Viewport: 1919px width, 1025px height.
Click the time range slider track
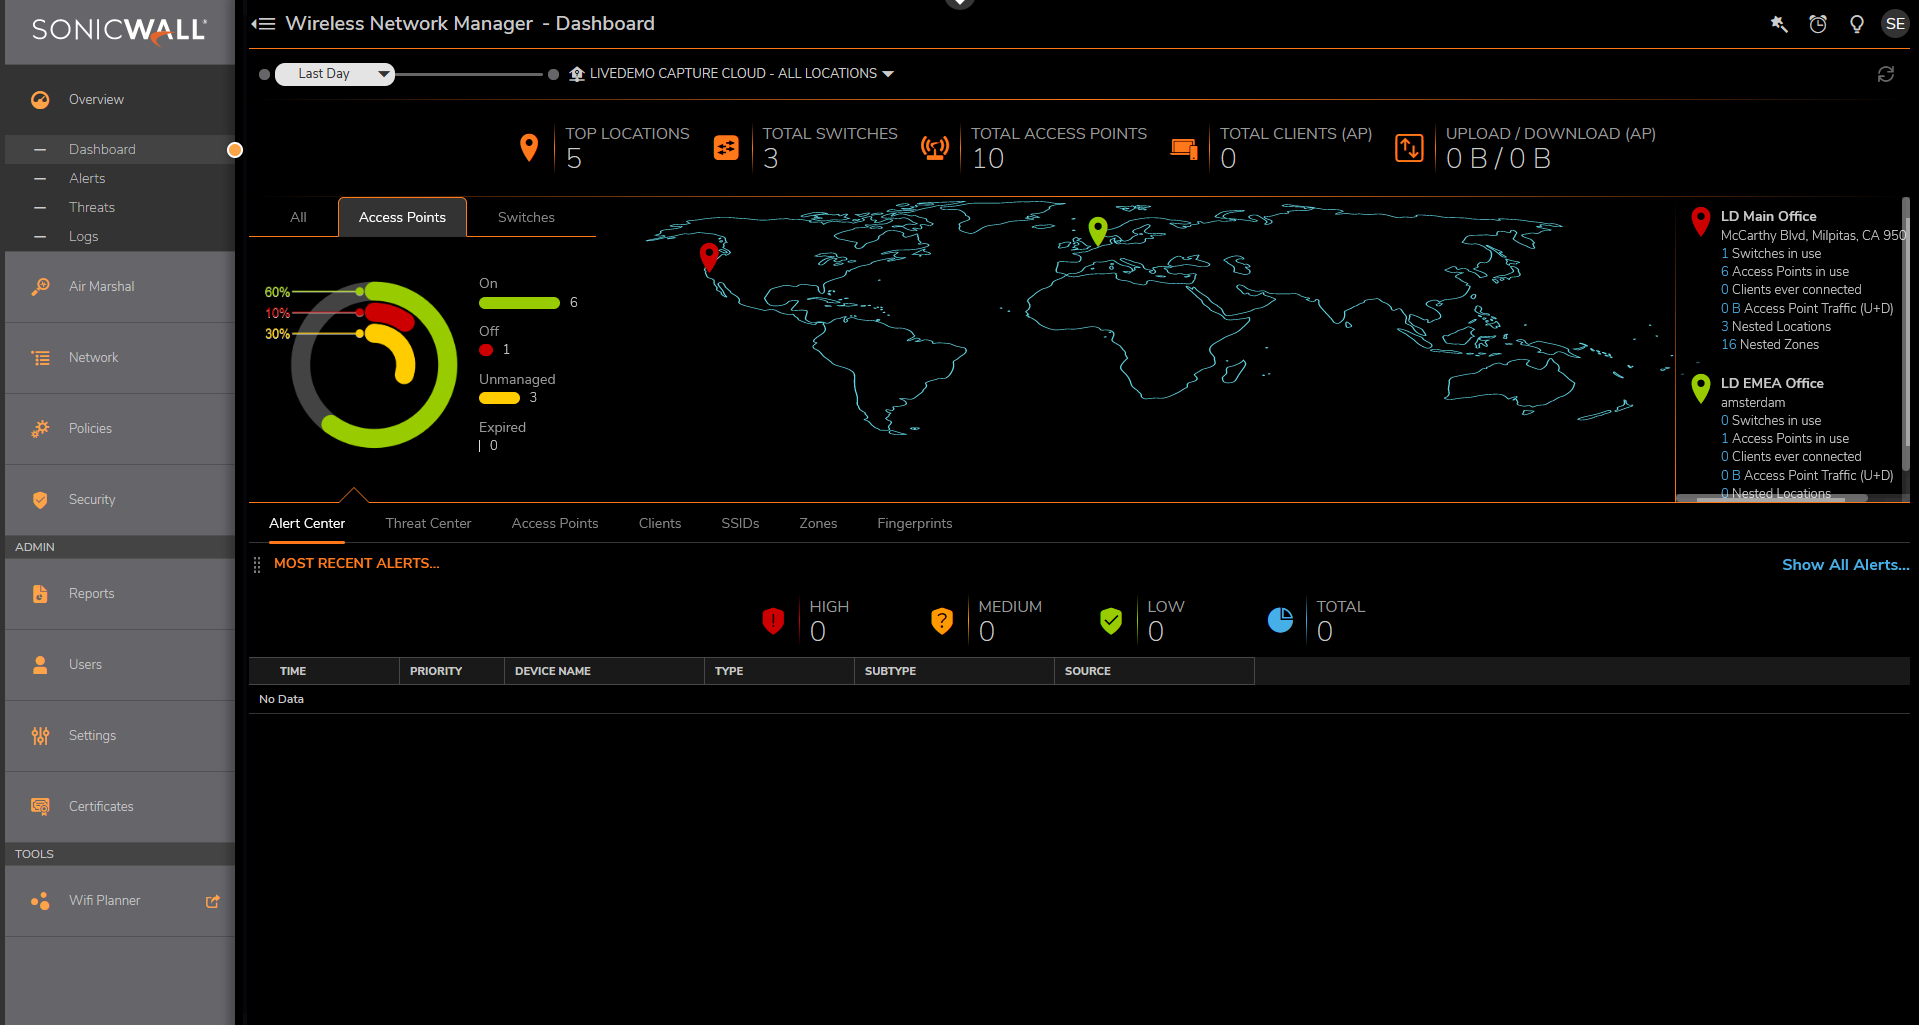tap(468, 74)
